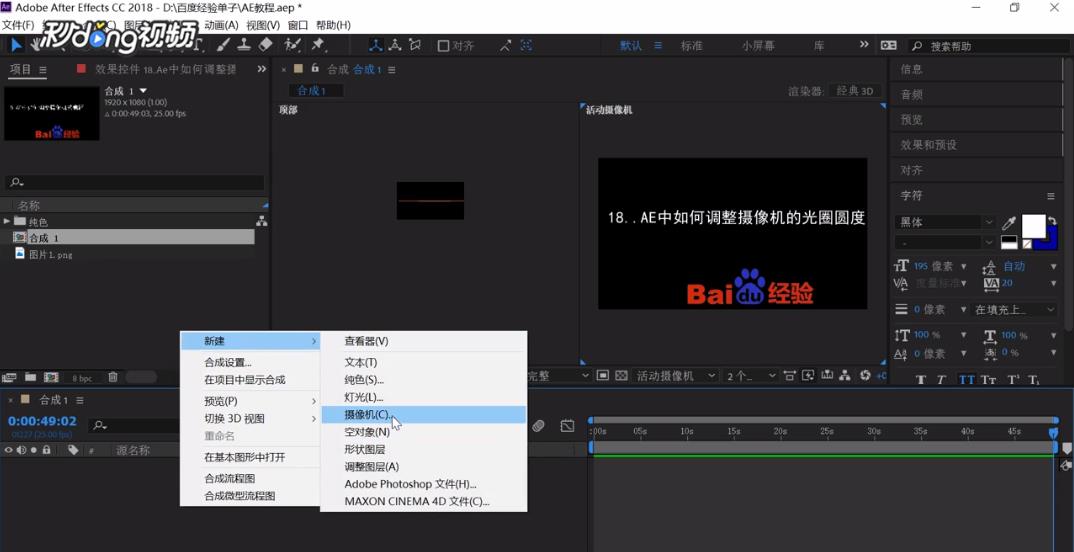1074x552 pixels.
Task: Toggle transparency grid in viewer
Action: [x=621, y=375]
